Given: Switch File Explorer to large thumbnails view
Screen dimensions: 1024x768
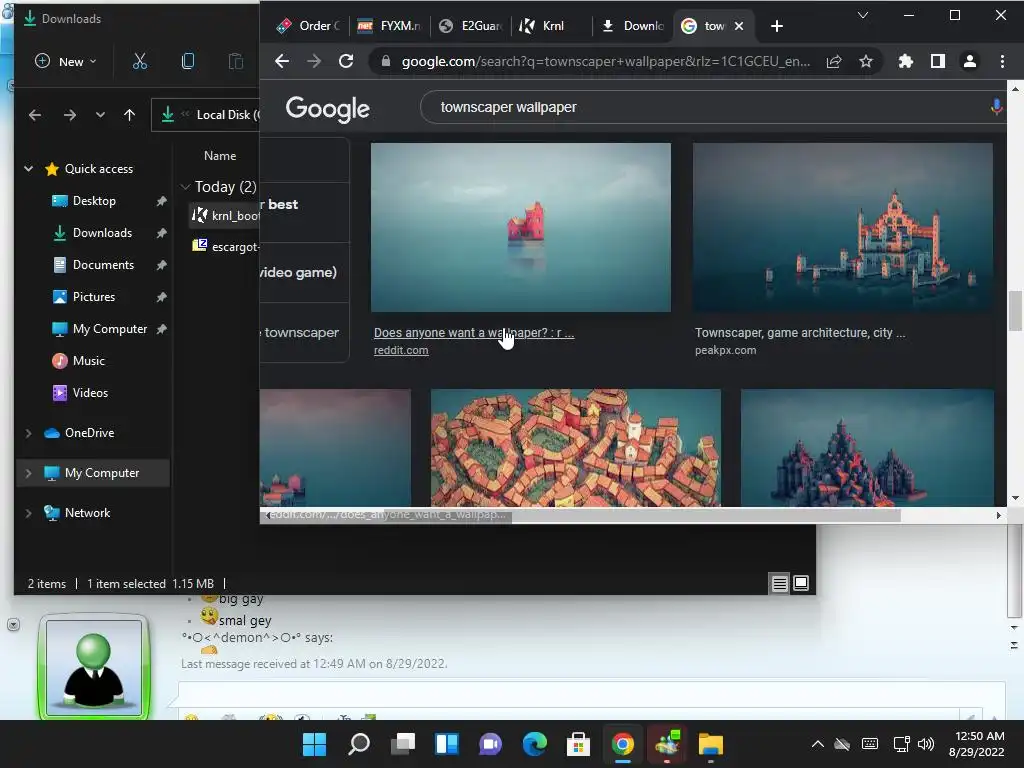Looking at the screenshot, I should (x=801, y=583).
